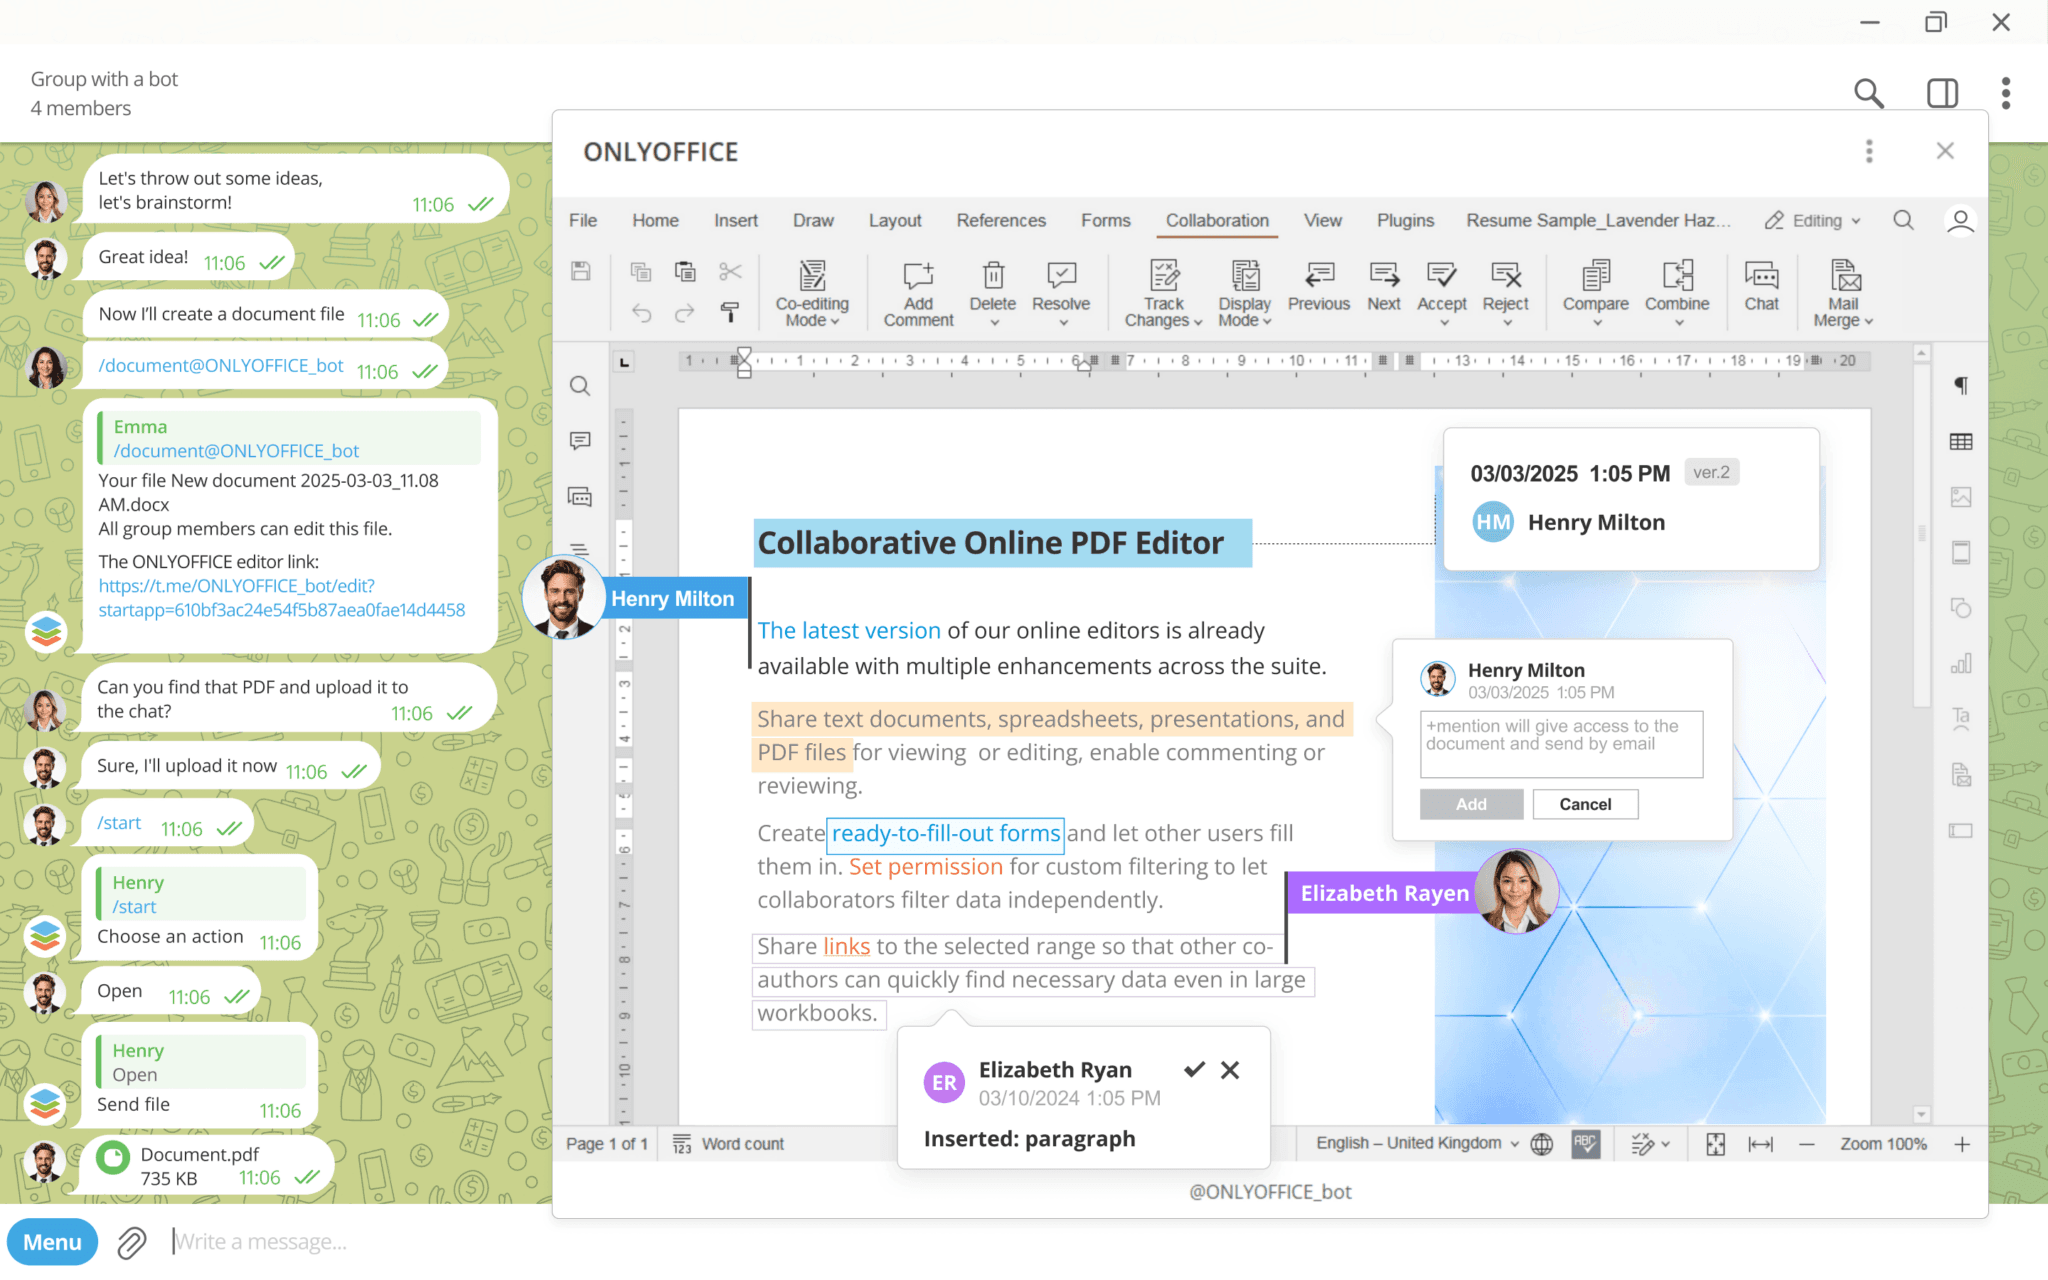Screen dimensions: 2048x1280
Task: Open the search icon in the left sidebar
Action: pos(580,386)
